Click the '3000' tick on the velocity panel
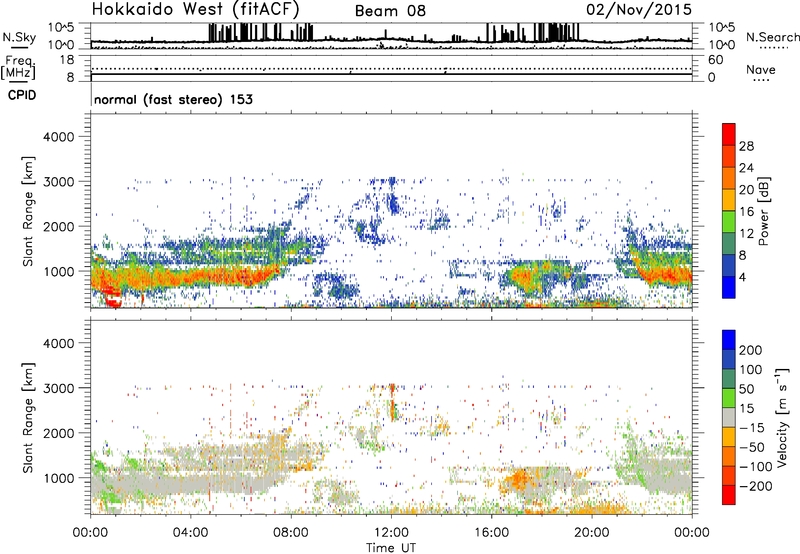 click(x=58, y=388)
